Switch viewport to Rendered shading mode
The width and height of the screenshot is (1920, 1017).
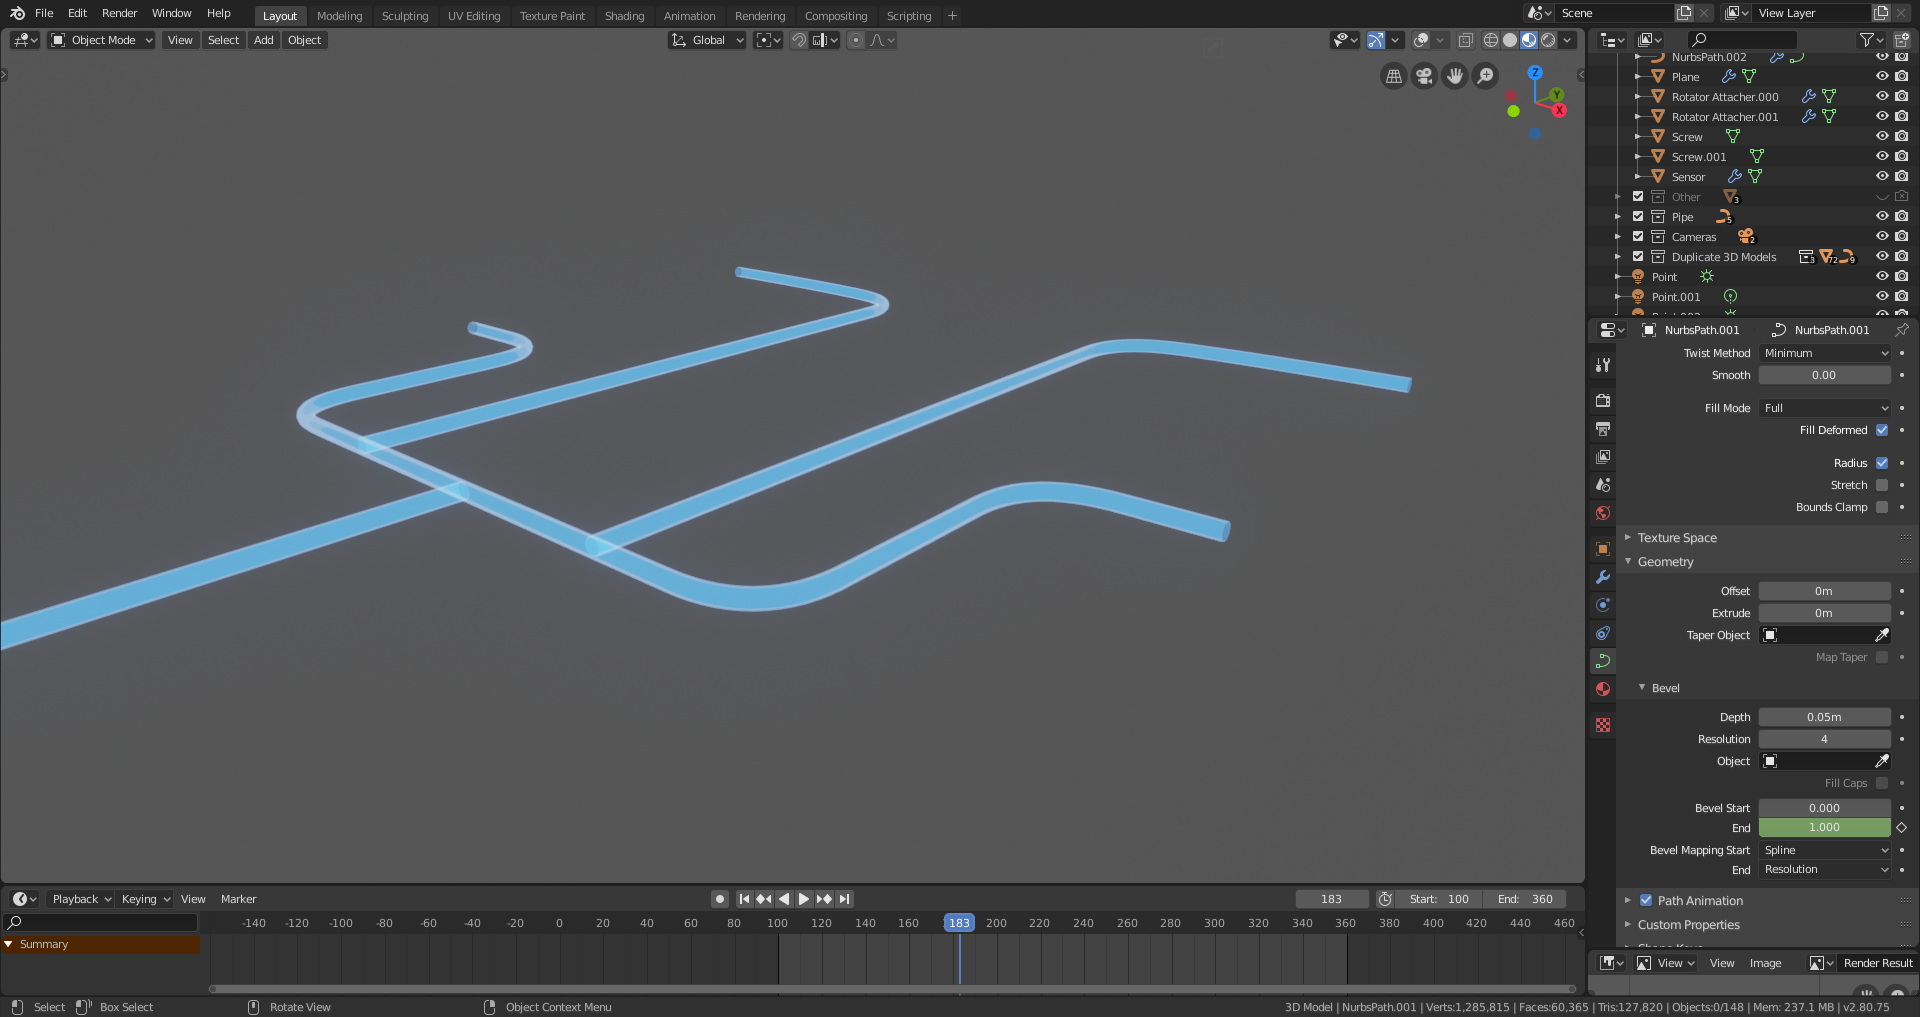[1547, 40]
